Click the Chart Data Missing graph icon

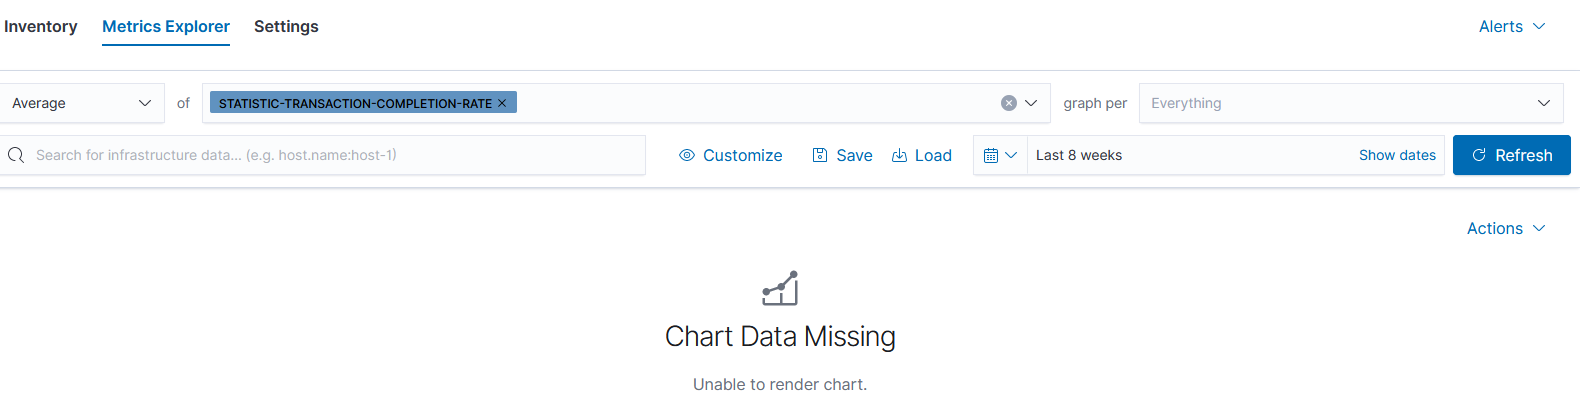[780, 288]
